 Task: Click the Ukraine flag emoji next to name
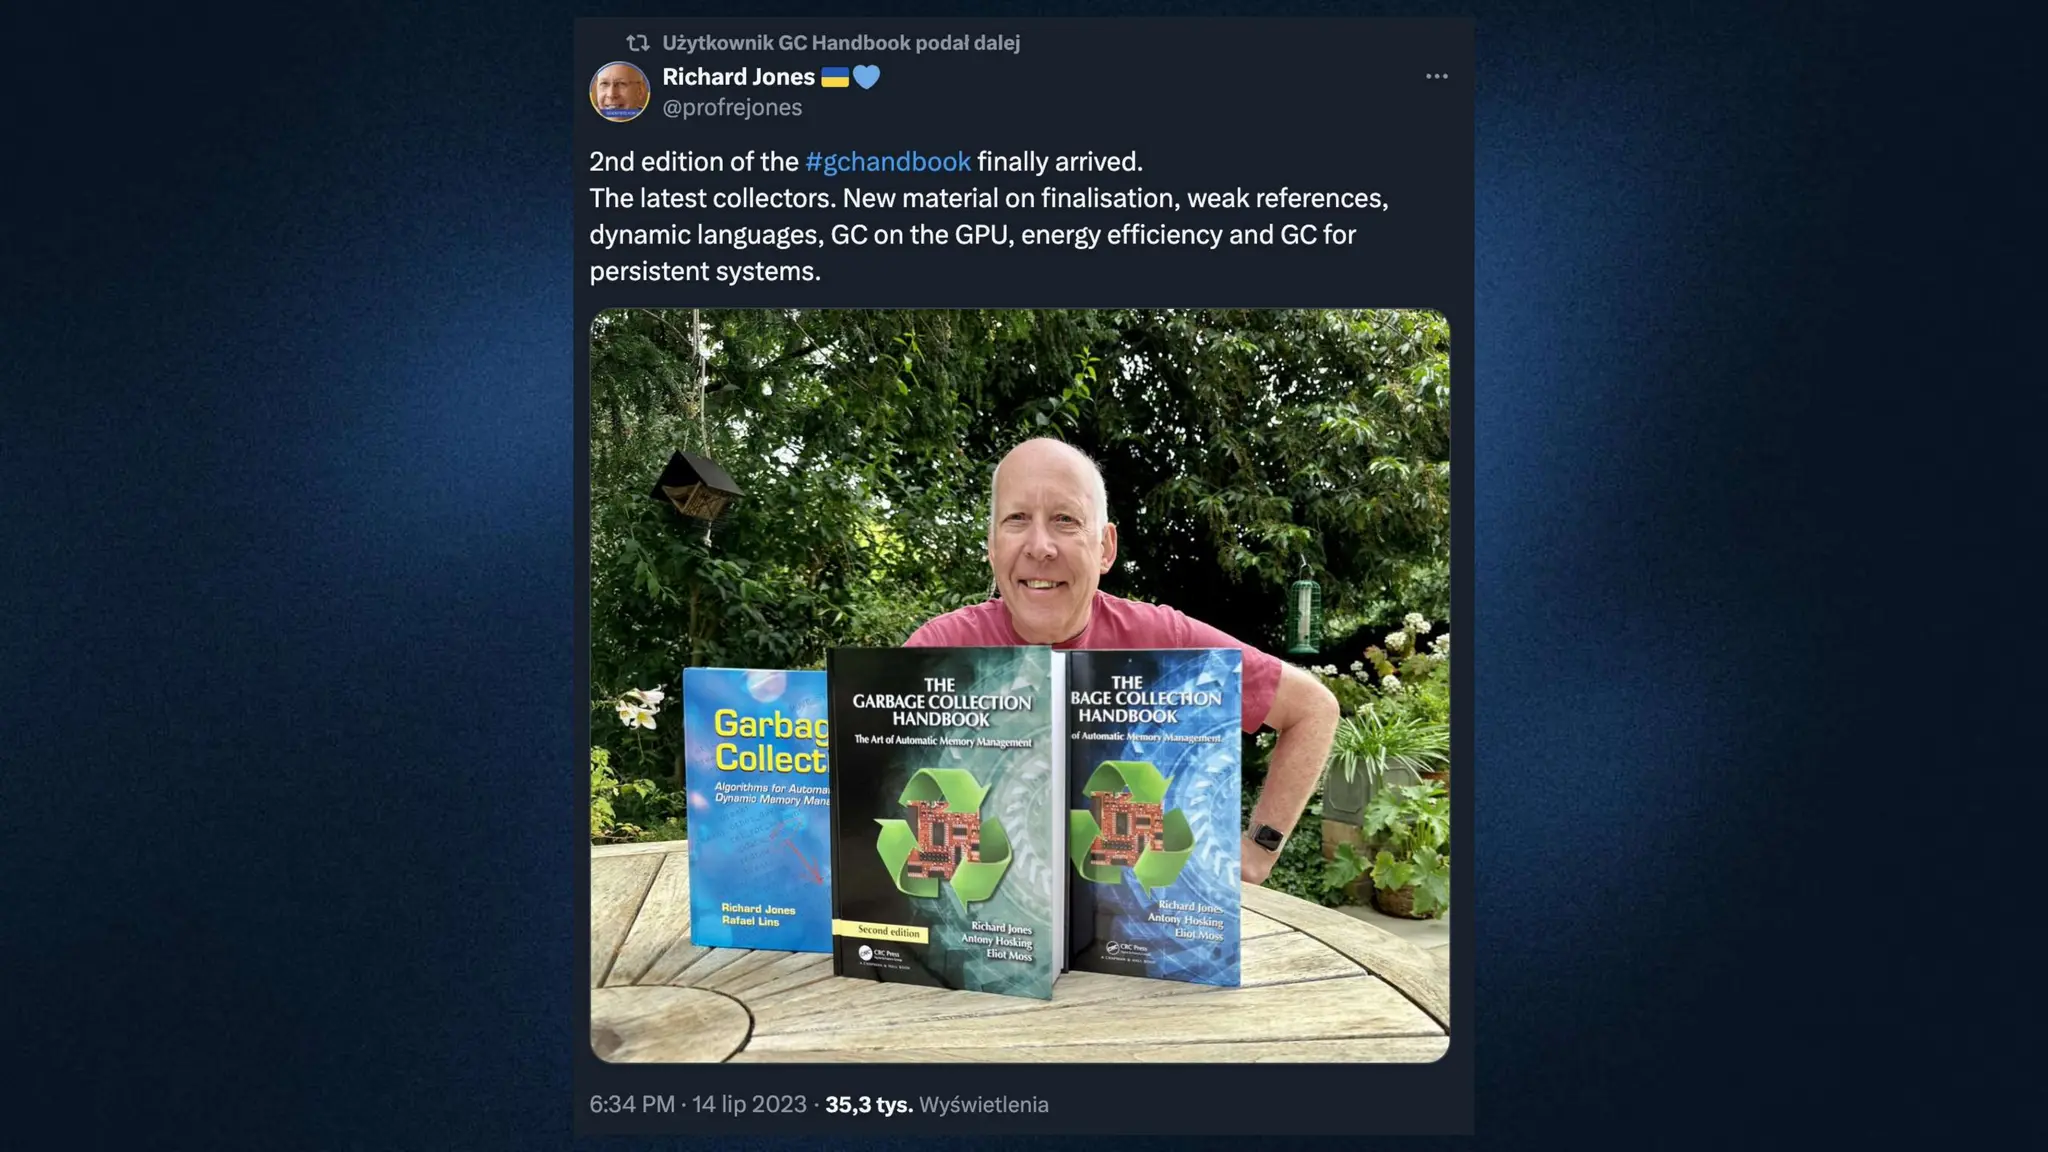(x=835, y=77)
